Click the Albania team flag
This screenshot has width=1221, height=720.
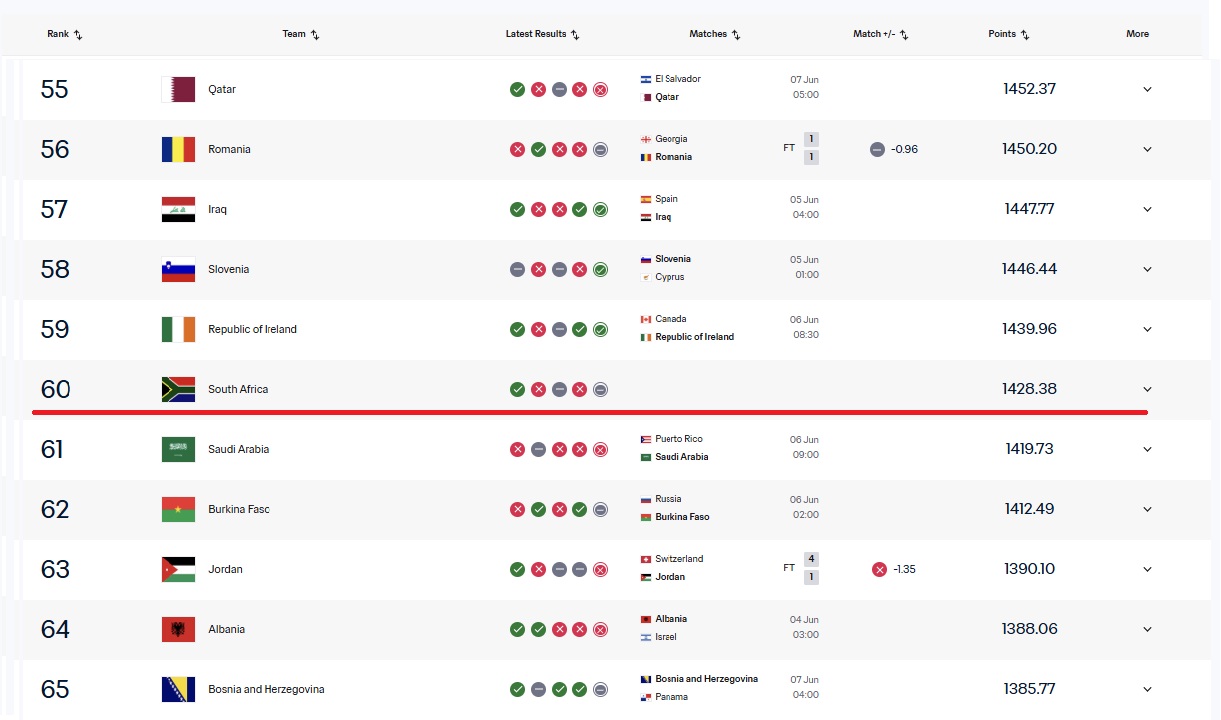(178, 629)
